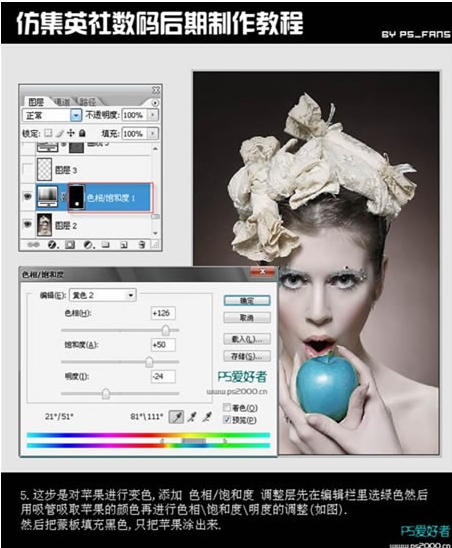452x548 pixels.
Task: Select the subtract from sample eyedropper
Action: coord(208,417)
